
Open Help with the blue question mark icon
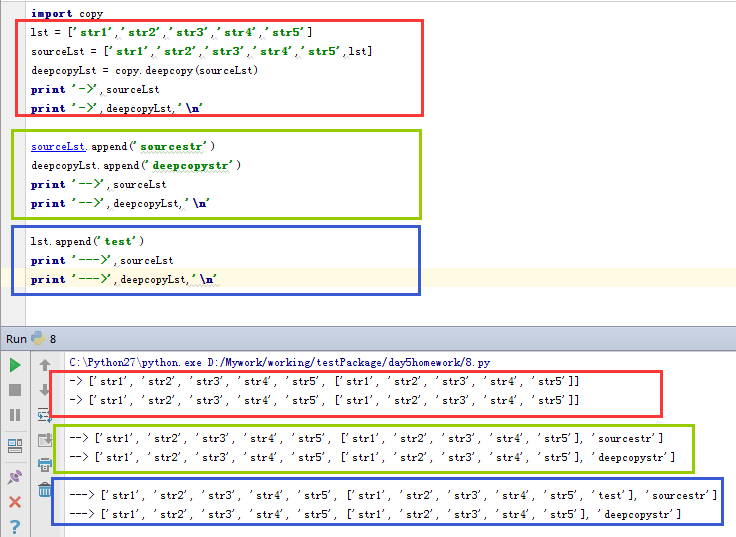(15, 527)
